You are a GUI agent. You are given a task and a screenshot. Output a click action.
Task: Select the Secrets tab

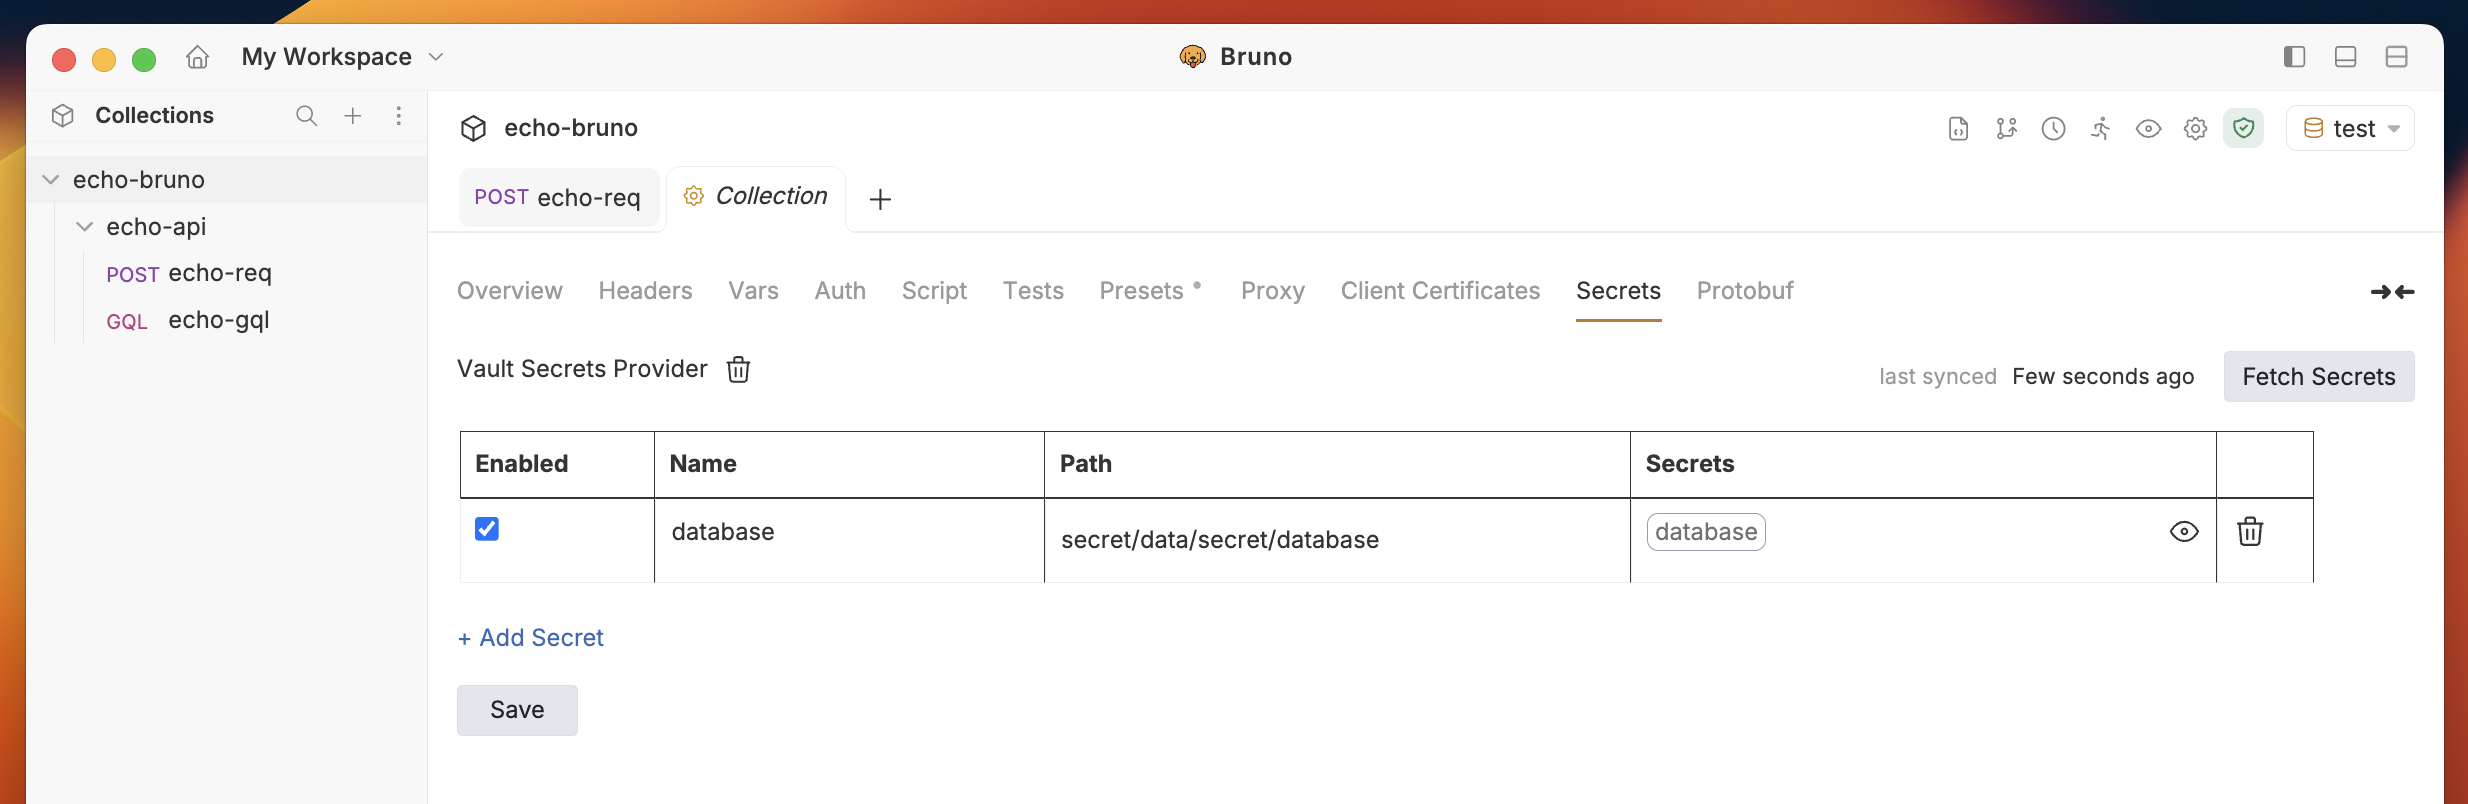(1618, 291)
